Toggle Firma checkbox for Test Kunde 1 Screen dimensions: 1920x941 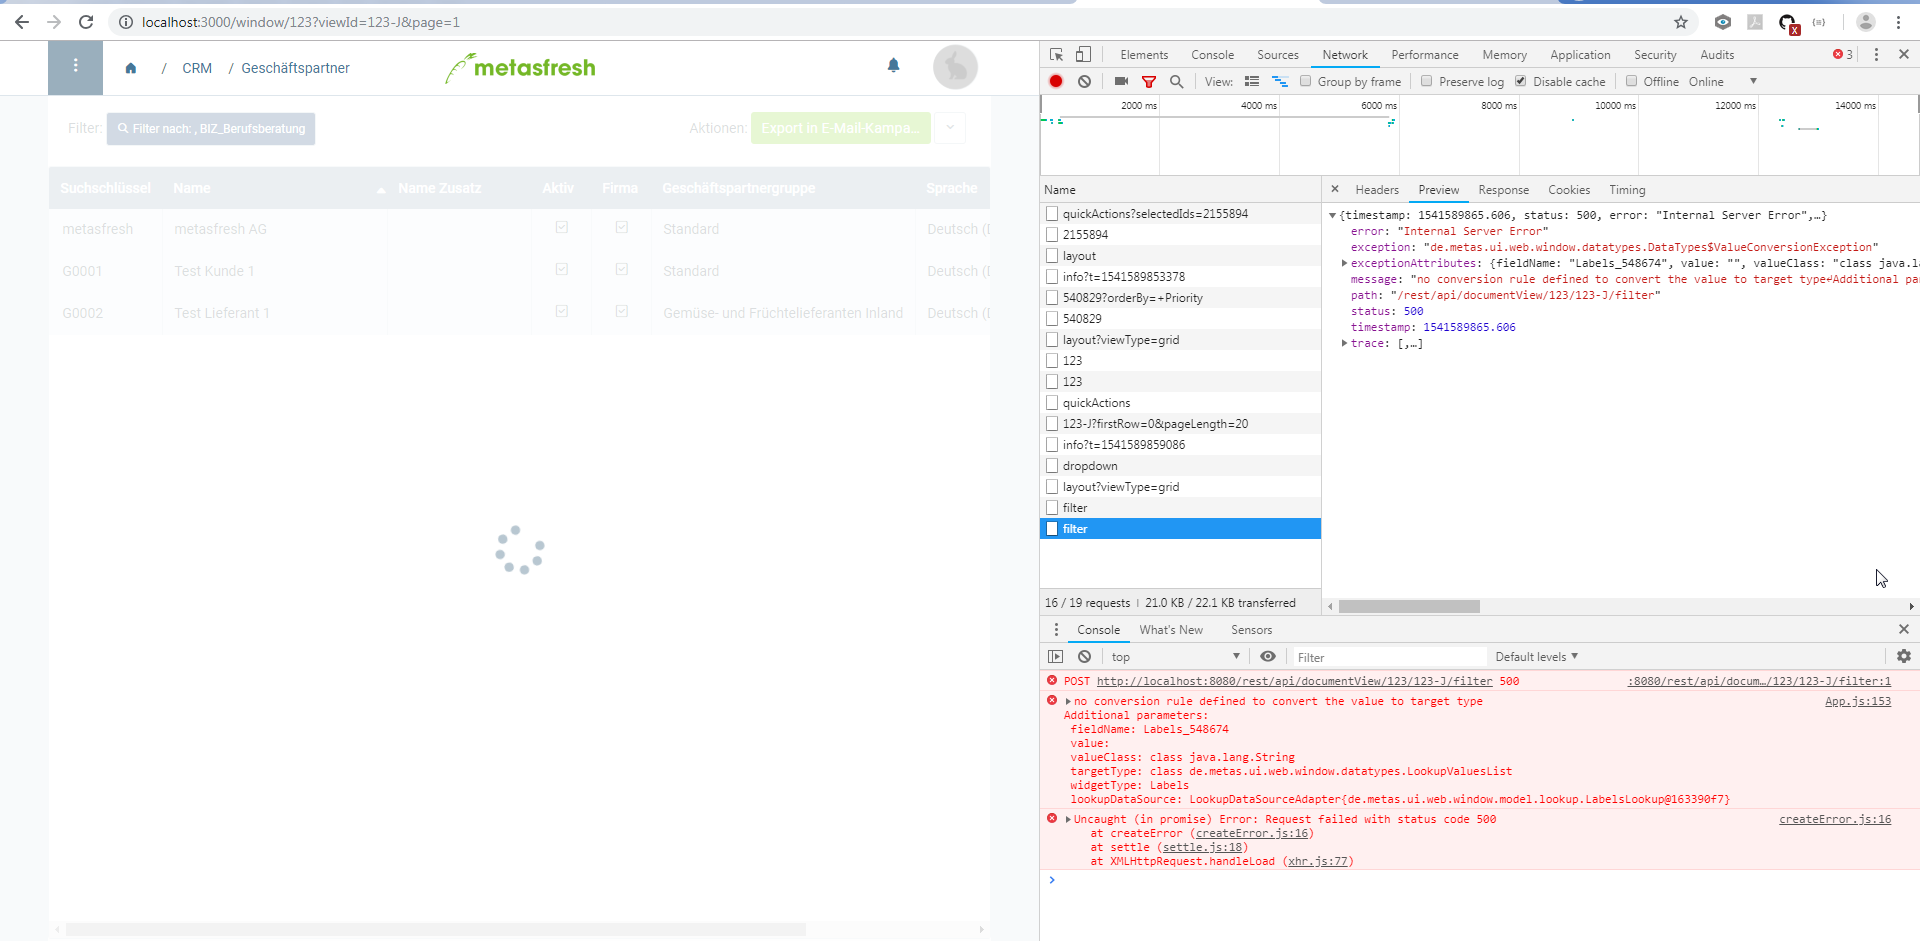(x=622, y=269)
